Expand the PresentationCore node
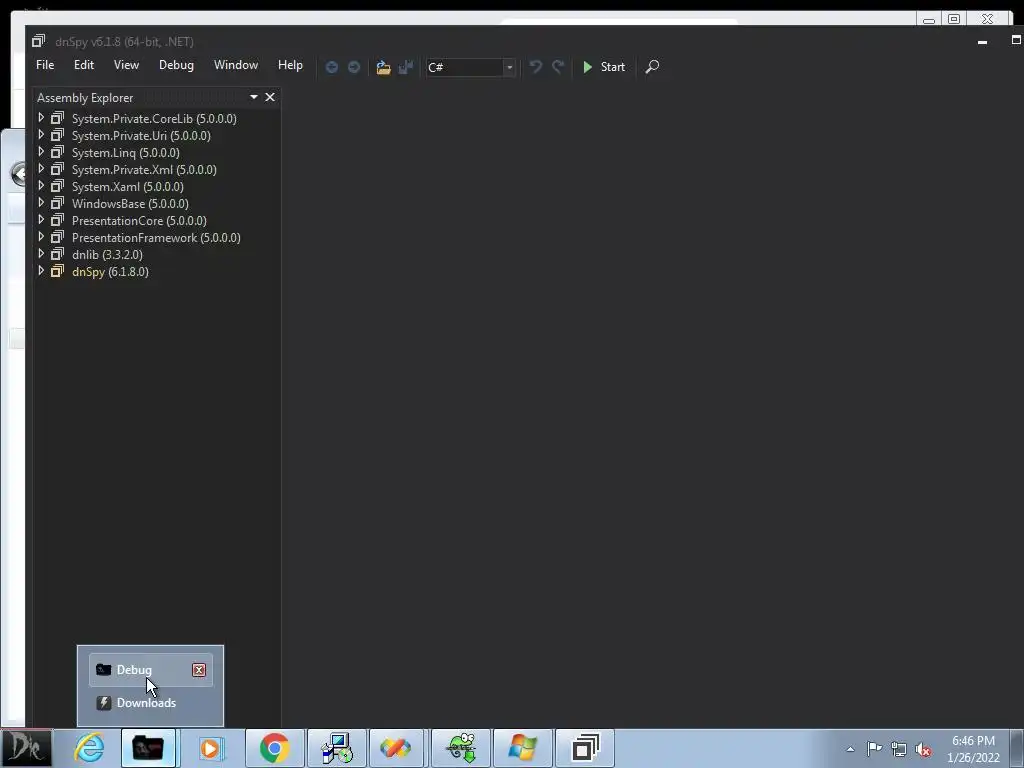Image resolution: width=1024 pixels, height=768 pixels. pyautogui.click(x=41, y=220)
